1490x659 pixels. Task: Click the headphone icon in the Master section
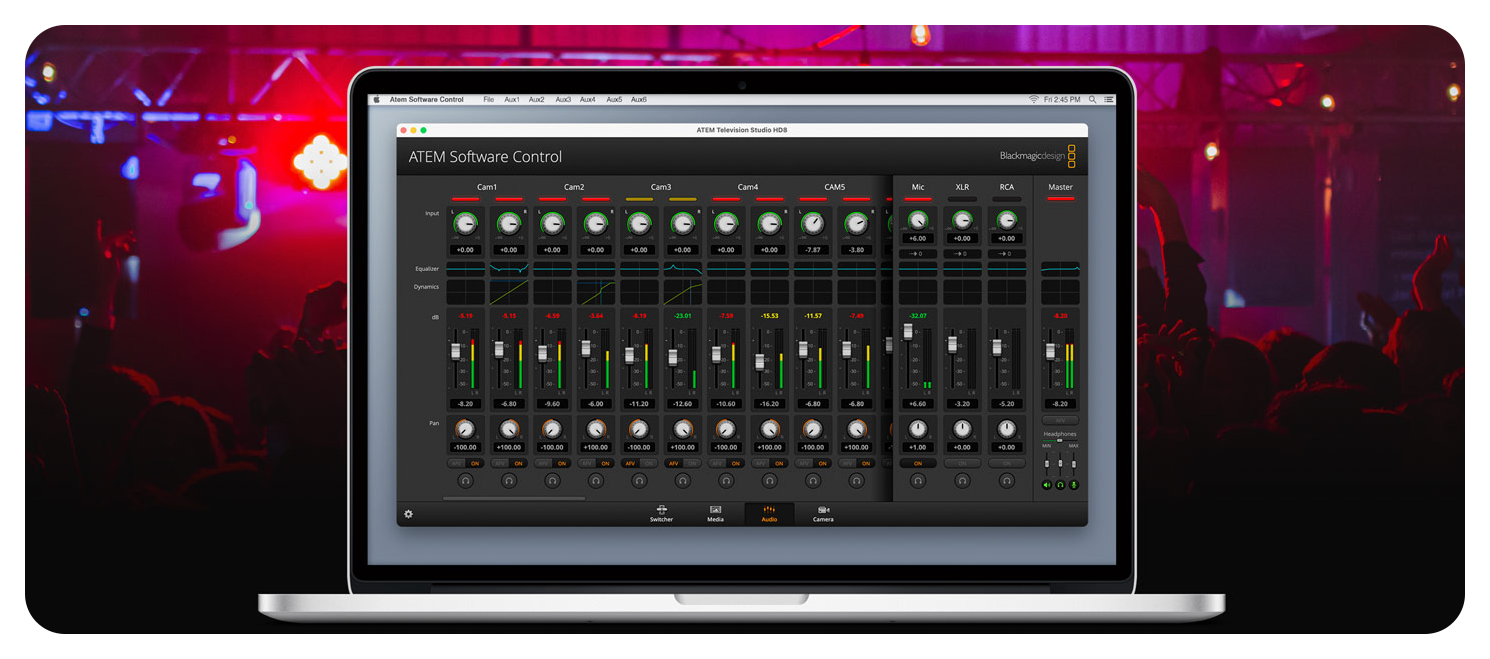(1061, 484)
